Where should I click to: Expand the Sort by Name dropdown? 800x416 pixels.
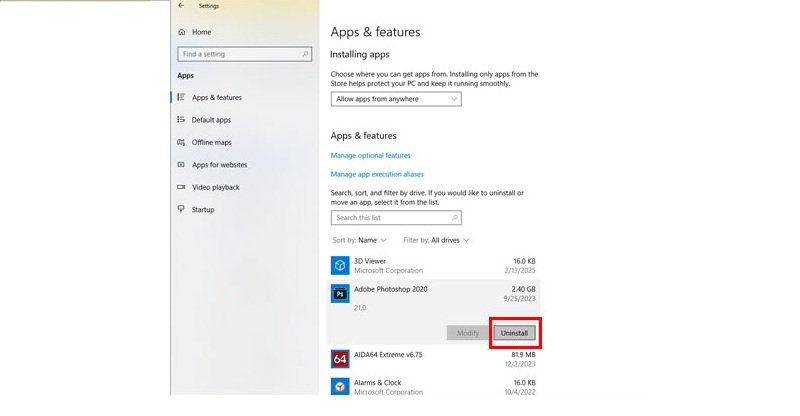point(360,240)
